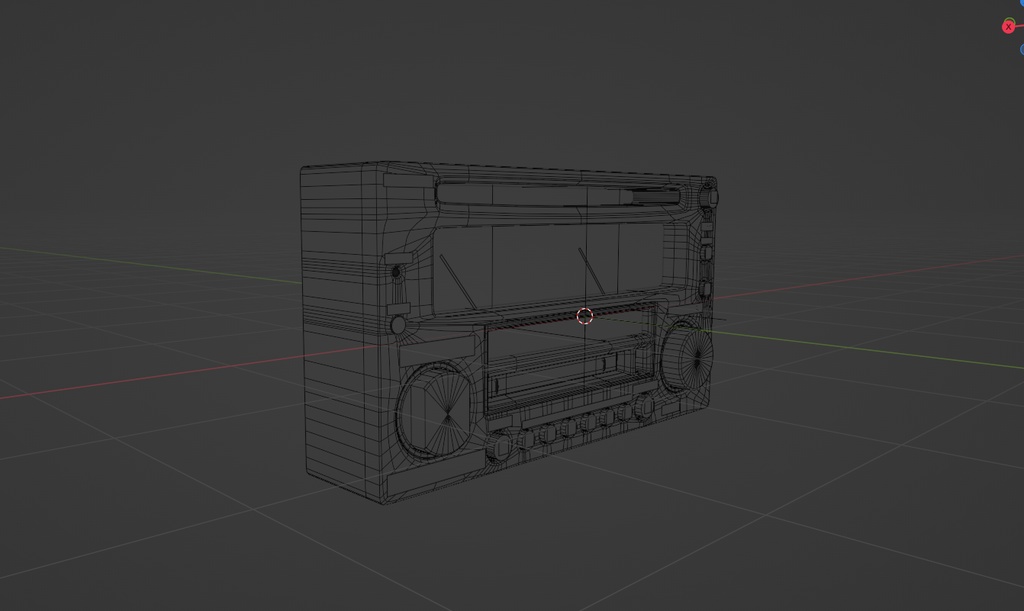
Task: Click the 3D cursor at the model's center
Action: pyautogui.click(x=584, y=317)
